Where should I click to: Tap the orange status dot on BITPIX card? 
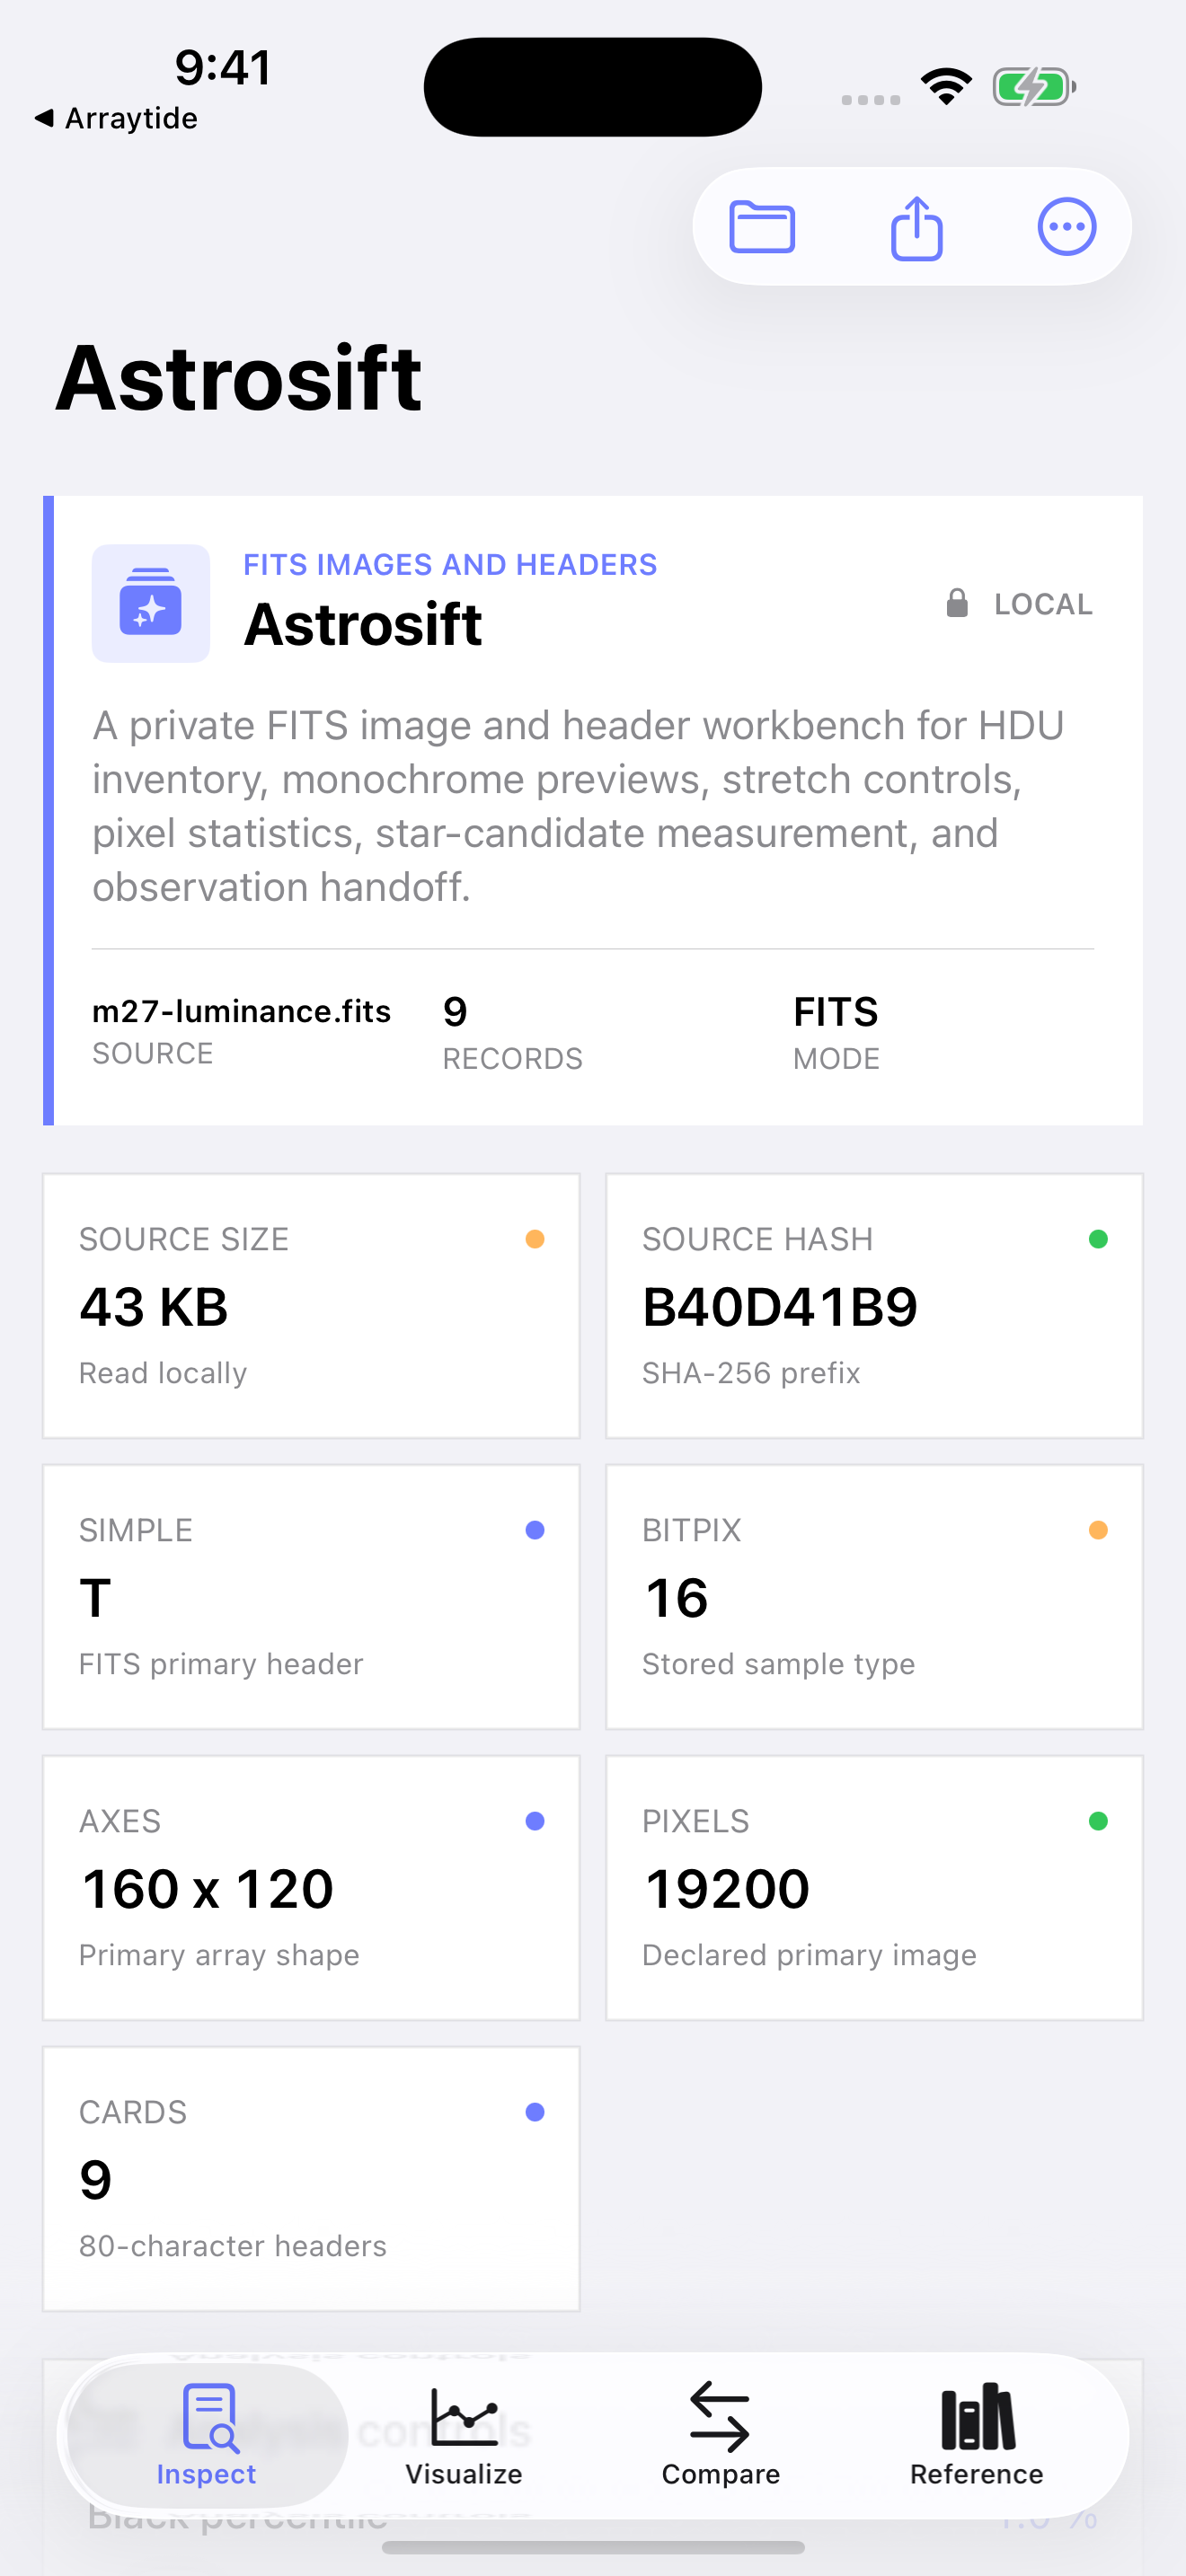[x=1098, y=1530]
